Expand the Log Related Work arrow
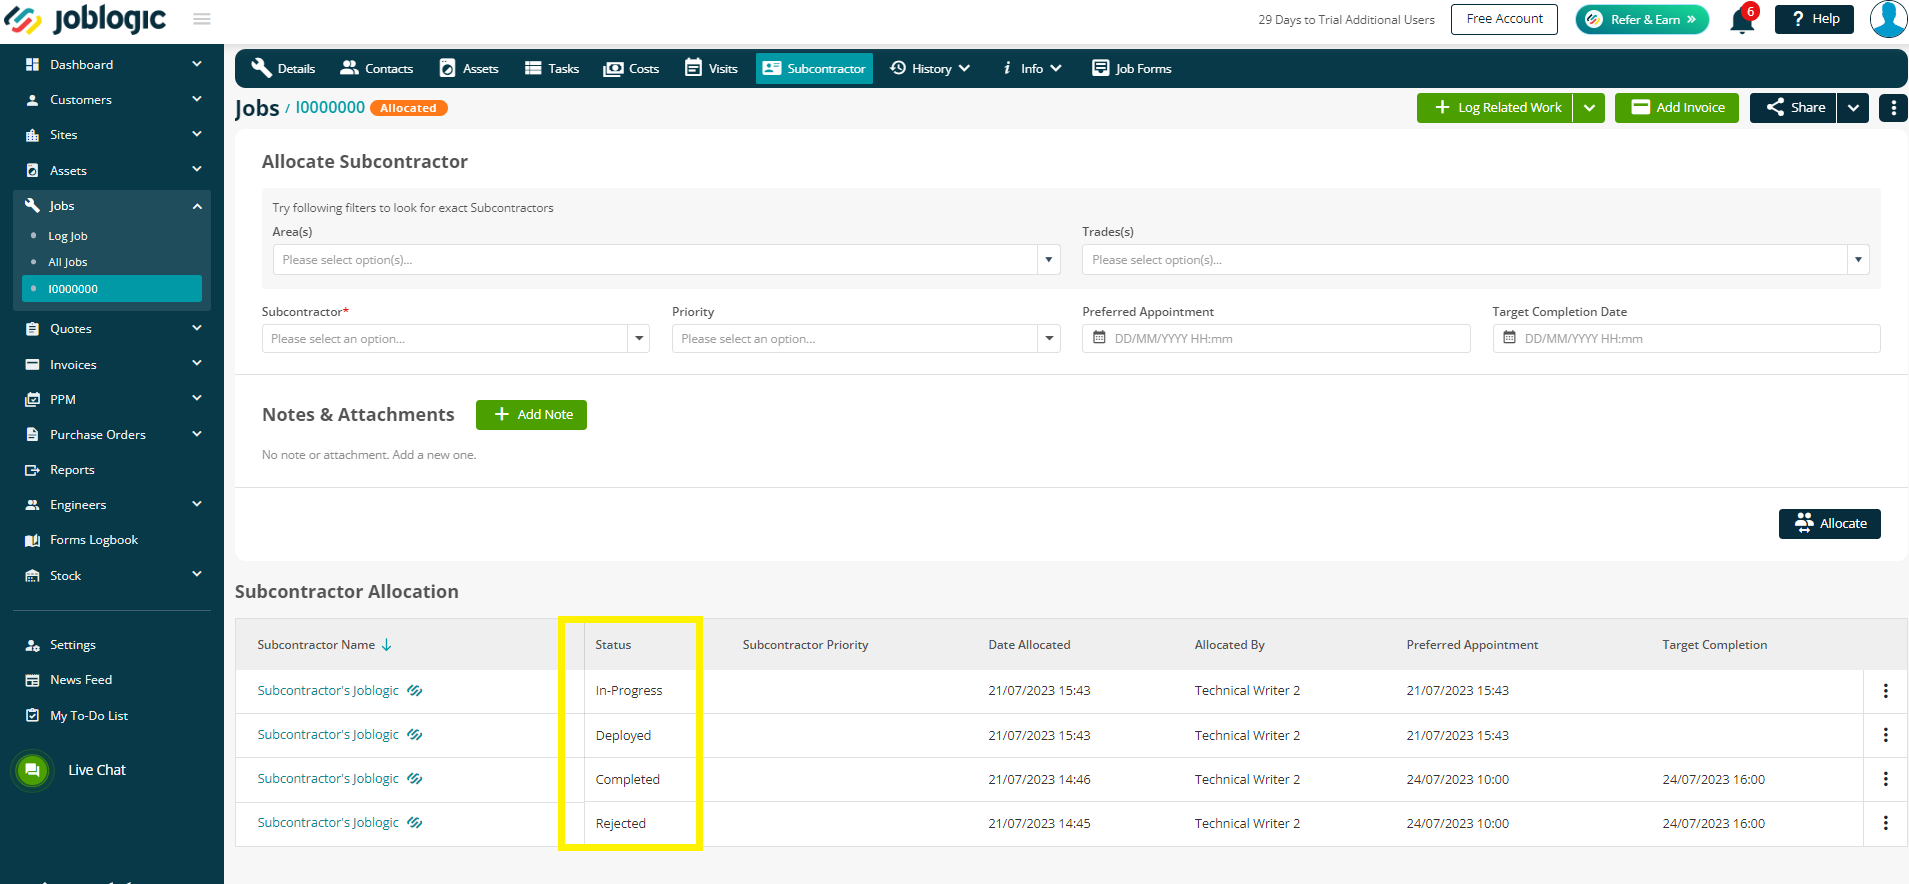The image size is (1909, 884). point(1589,108)
